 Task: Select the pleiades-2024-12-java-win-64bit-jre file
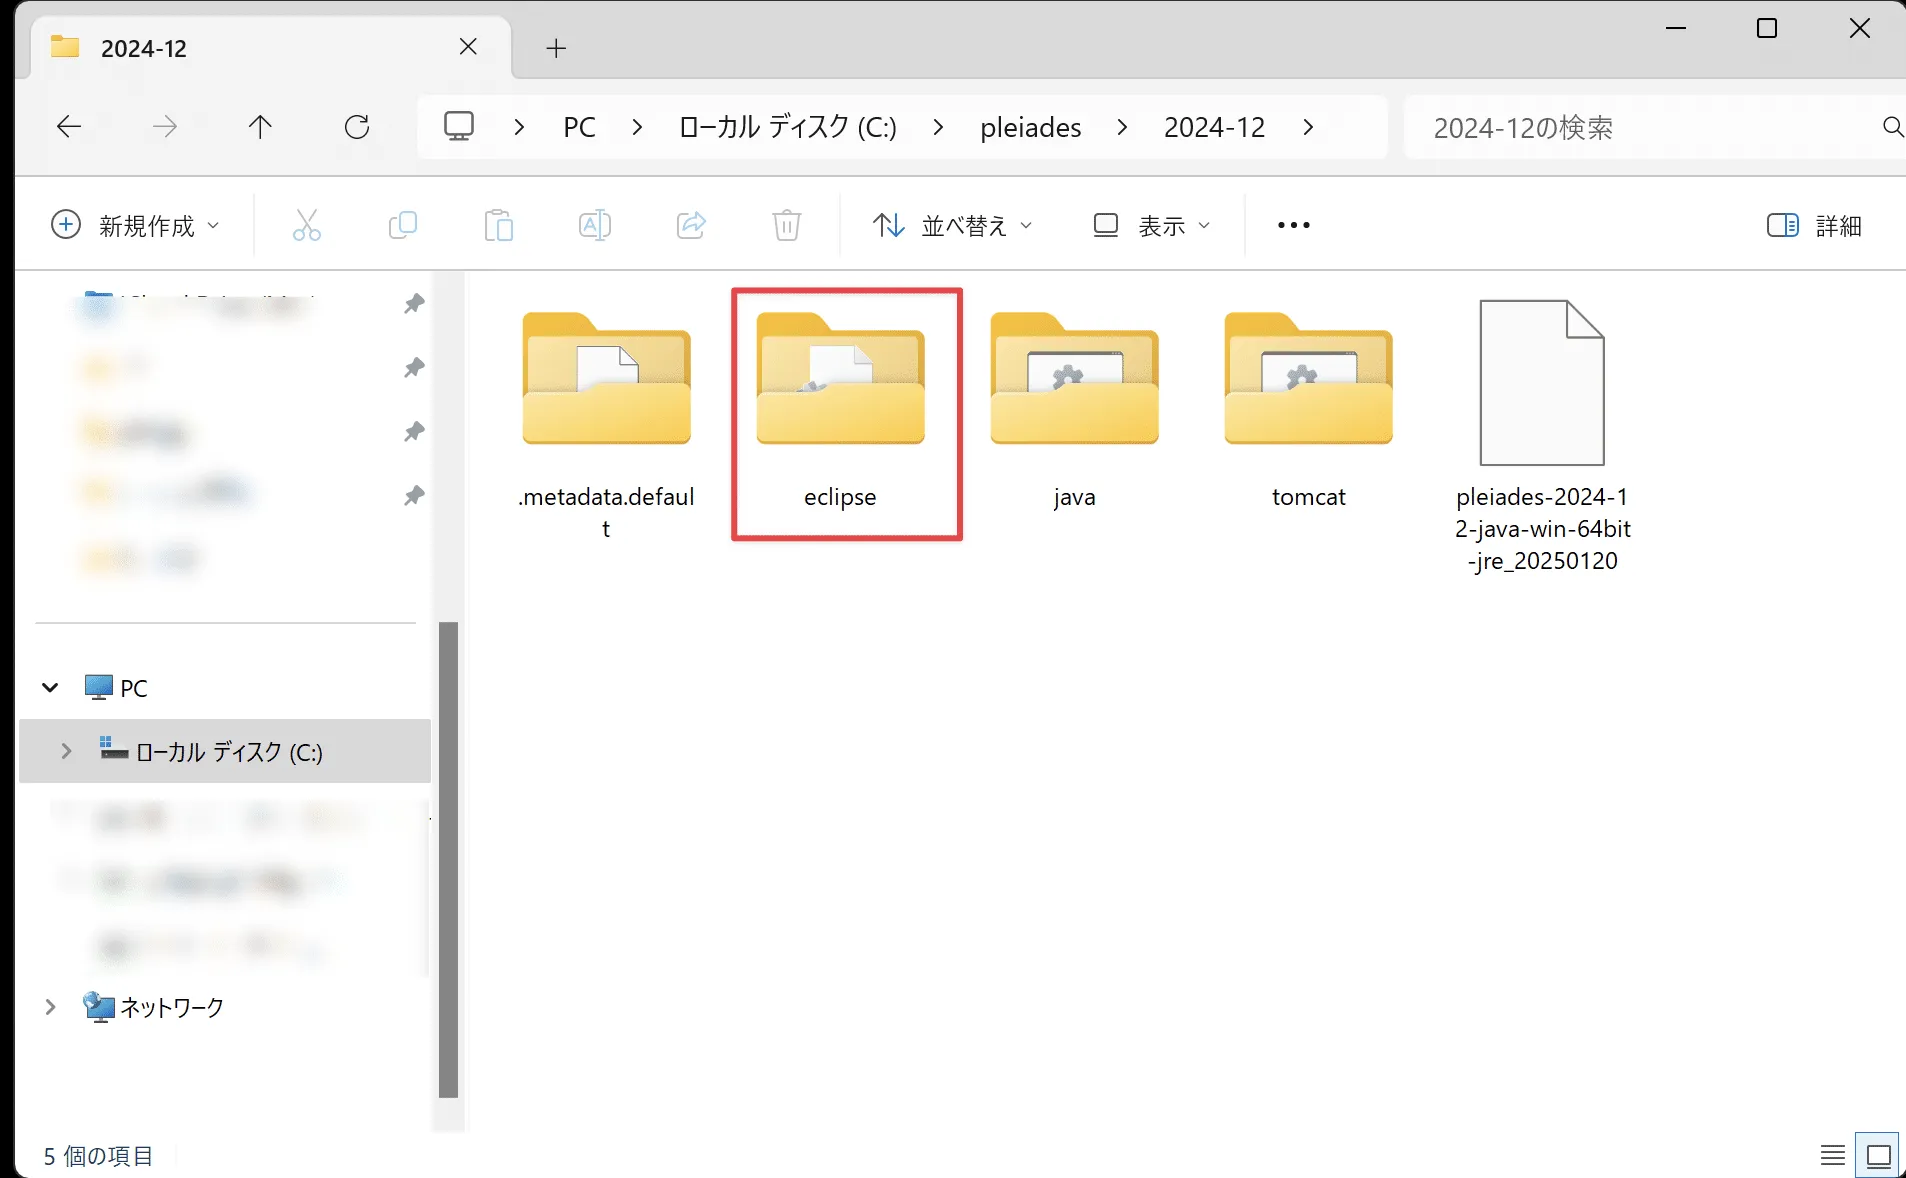(1543, 436)
